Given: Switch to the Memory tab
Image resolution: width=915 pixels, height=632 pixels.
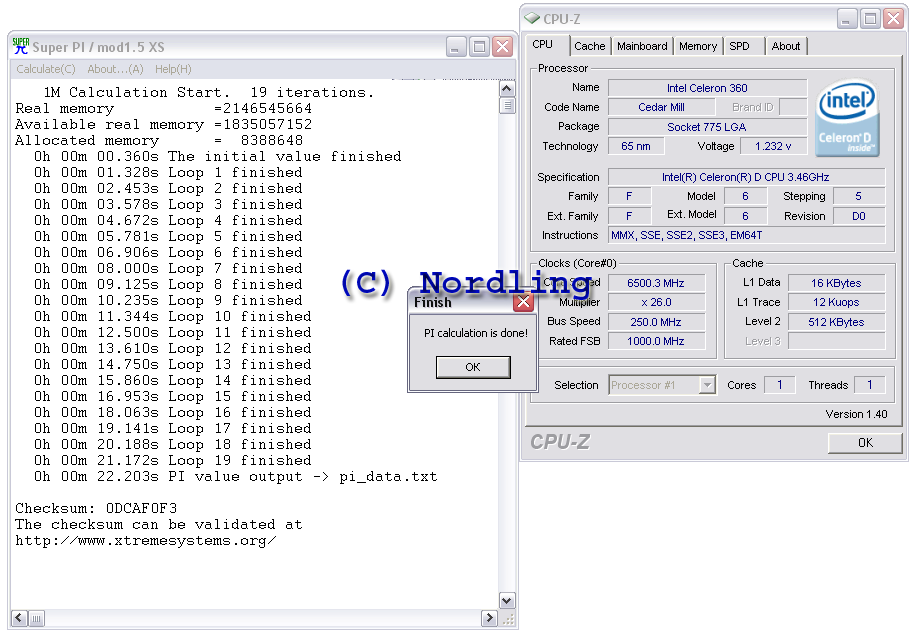Looking at the screenshot, I should 698,46.
